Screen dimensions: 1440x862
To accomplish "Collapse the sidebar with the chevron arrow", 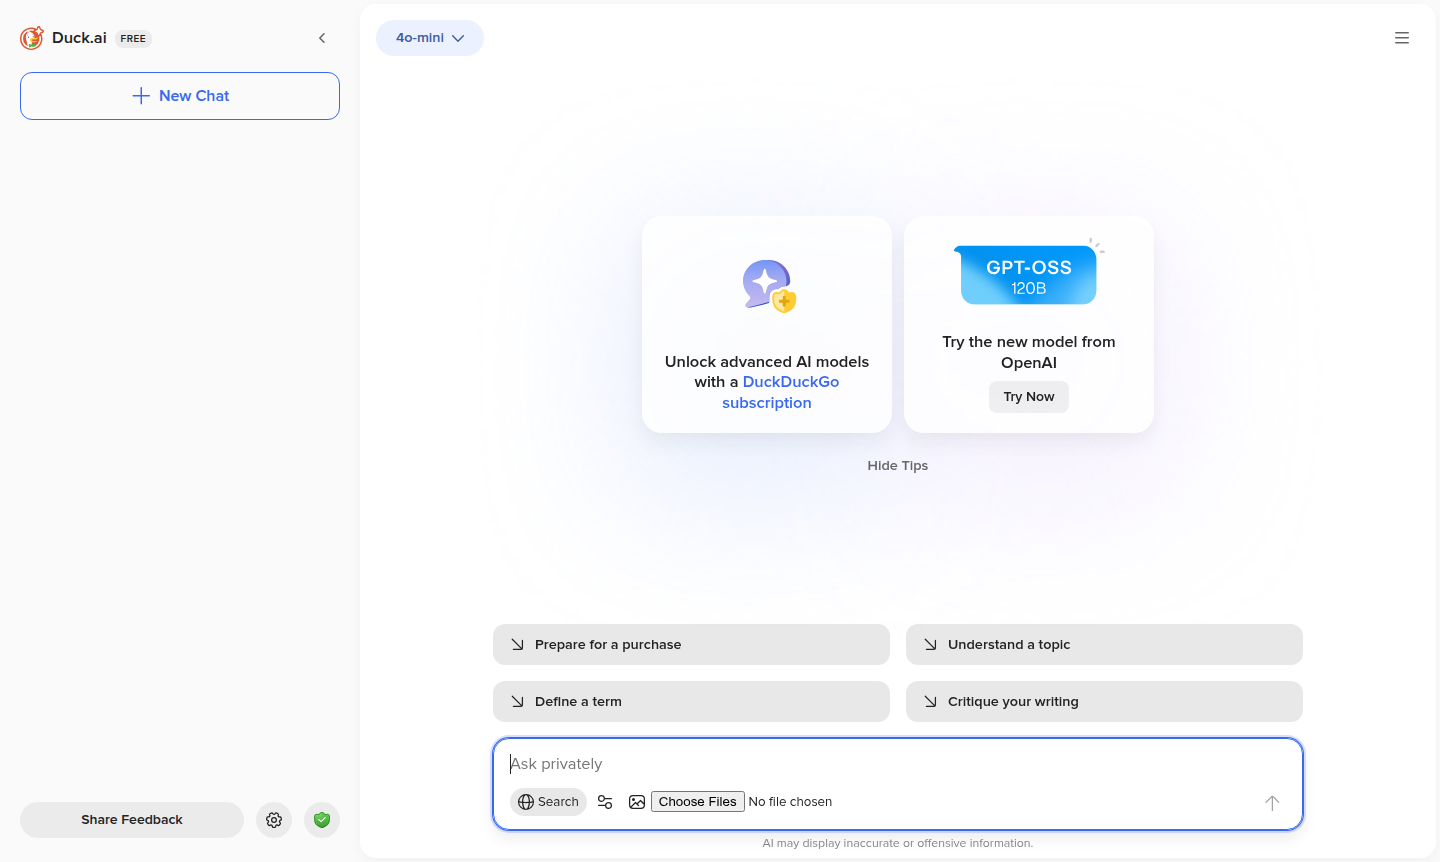I will (x=322, y=37).
